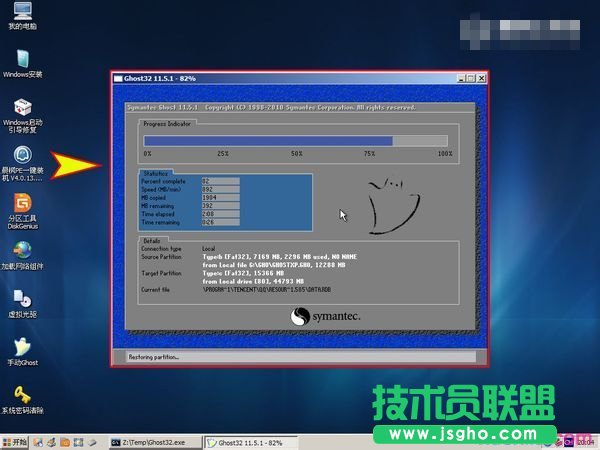Open the orange folder quick launch icon
Screen dimensions: 600x450
(x=65, y=442)
